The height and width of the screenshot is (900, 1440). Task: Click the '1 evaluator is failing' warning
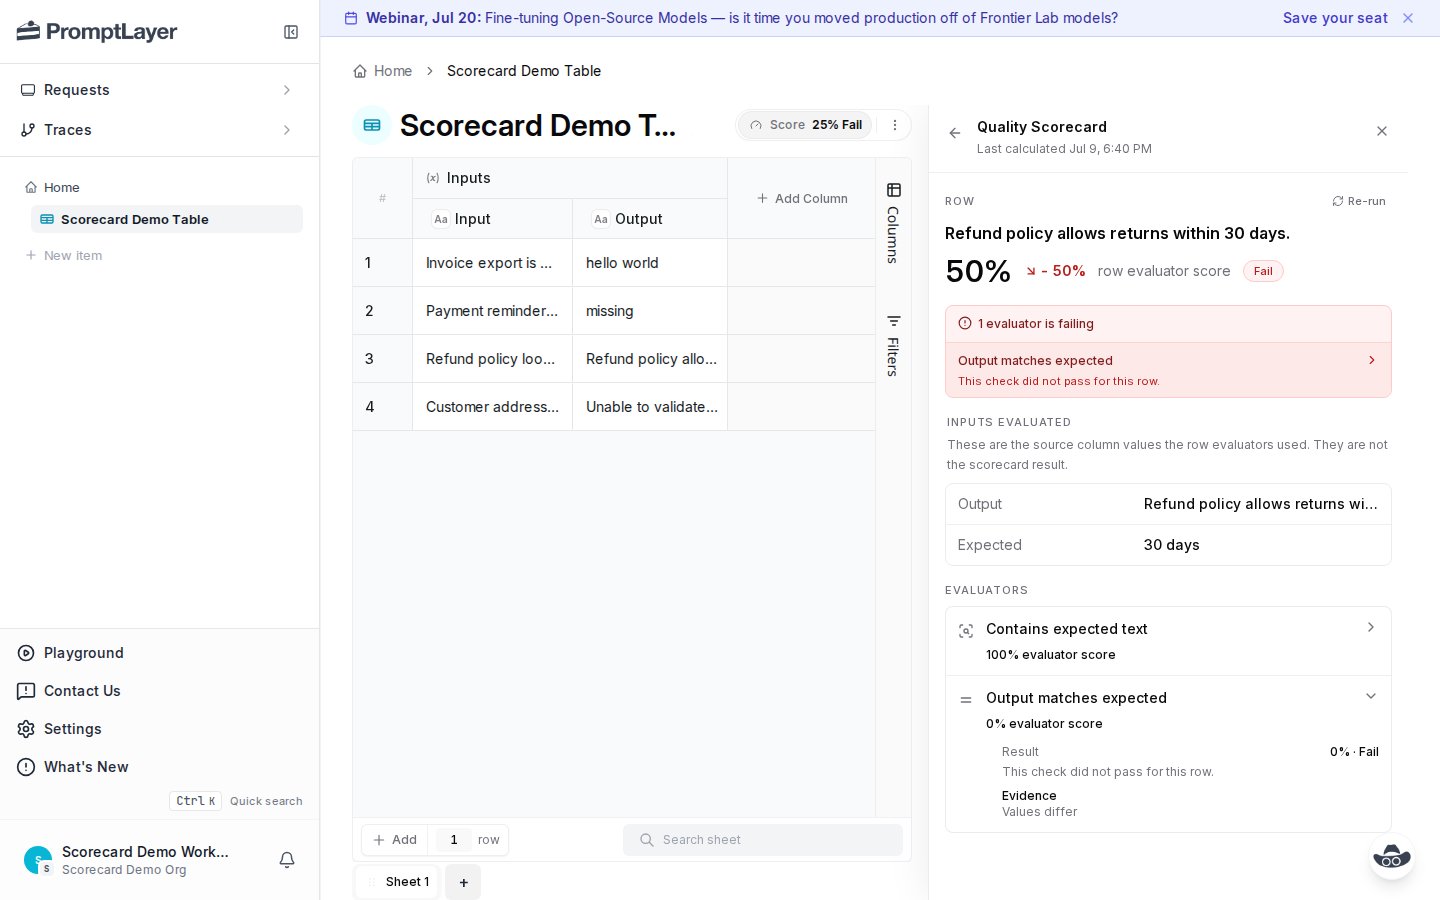point(1168,324)
